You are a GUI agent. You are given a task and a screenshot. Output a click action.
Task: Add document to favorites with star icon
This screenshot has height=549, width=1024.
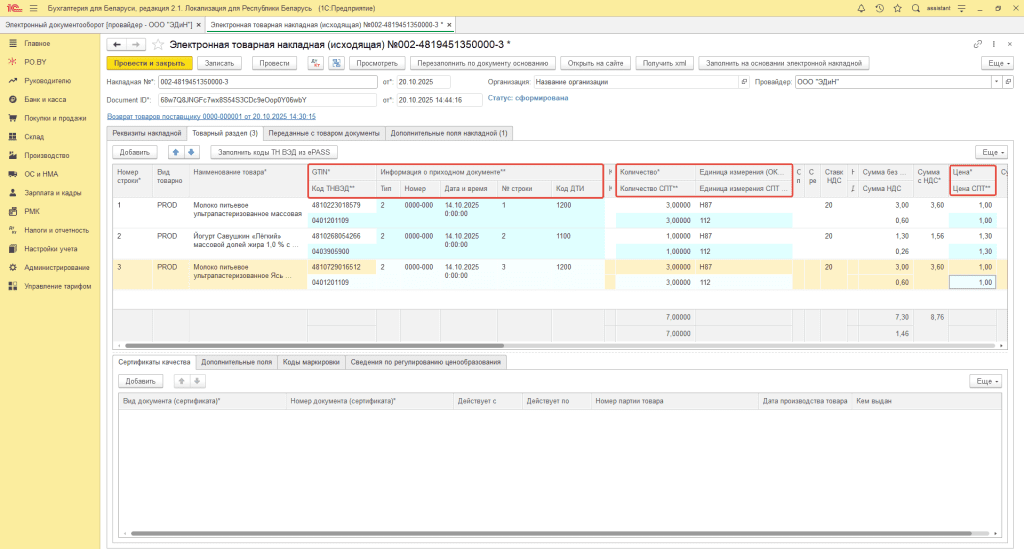coord(157,44)
